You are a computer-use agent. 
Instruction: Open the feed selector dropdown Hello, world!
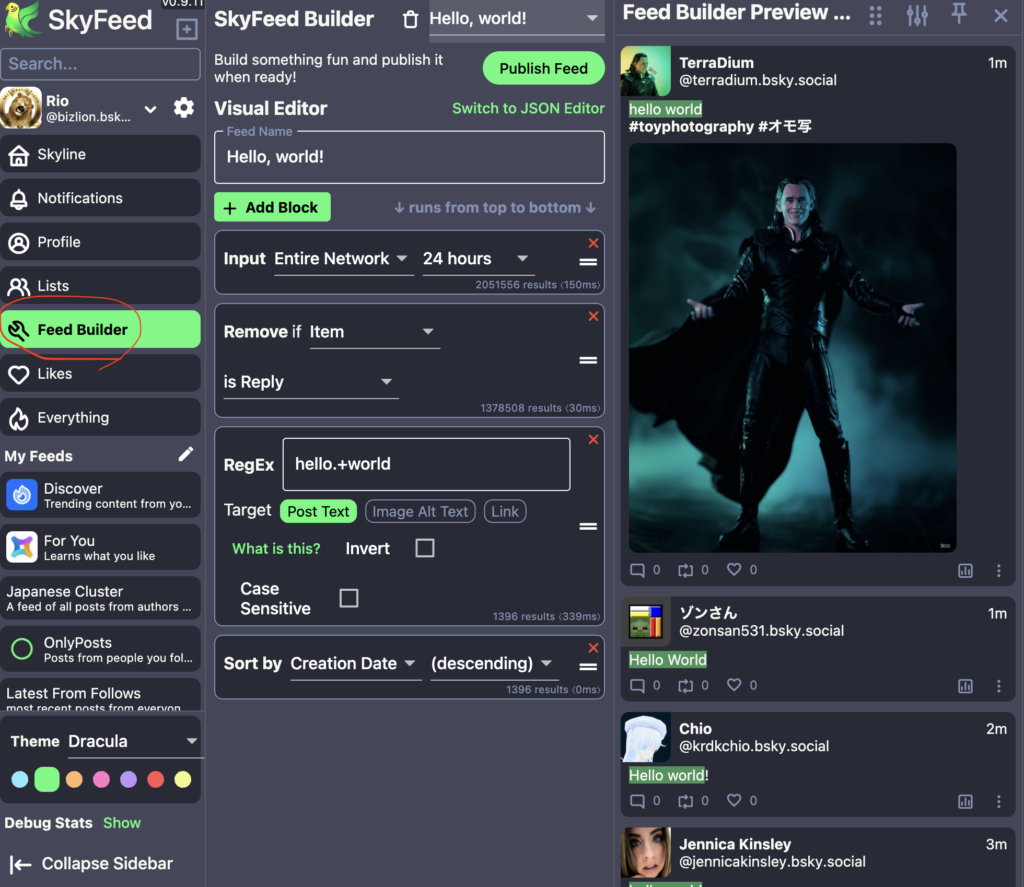(515, 18)
